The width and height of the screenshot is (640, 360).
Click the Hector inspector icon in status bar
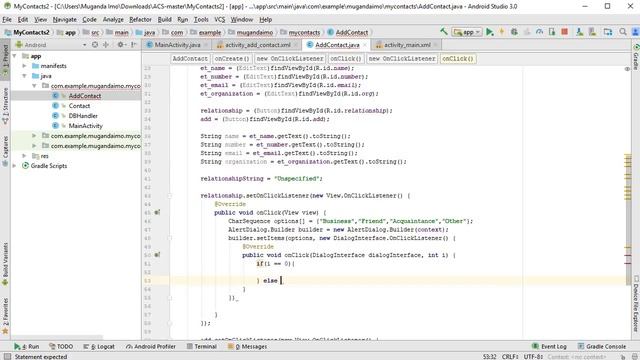click(x=635, y=357)
